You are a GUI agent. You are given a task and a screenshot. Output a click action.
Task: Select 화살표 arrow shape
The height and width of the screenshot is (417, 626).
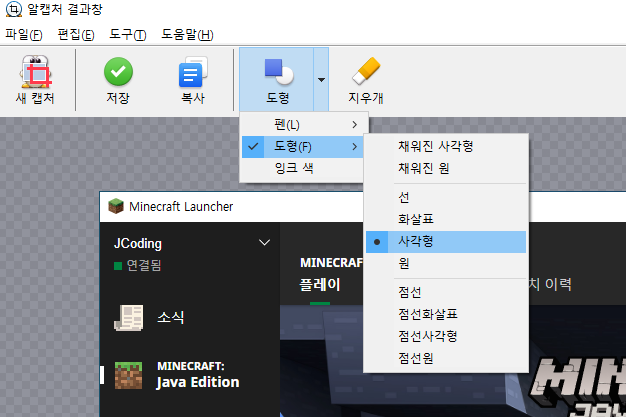point(446,219)
